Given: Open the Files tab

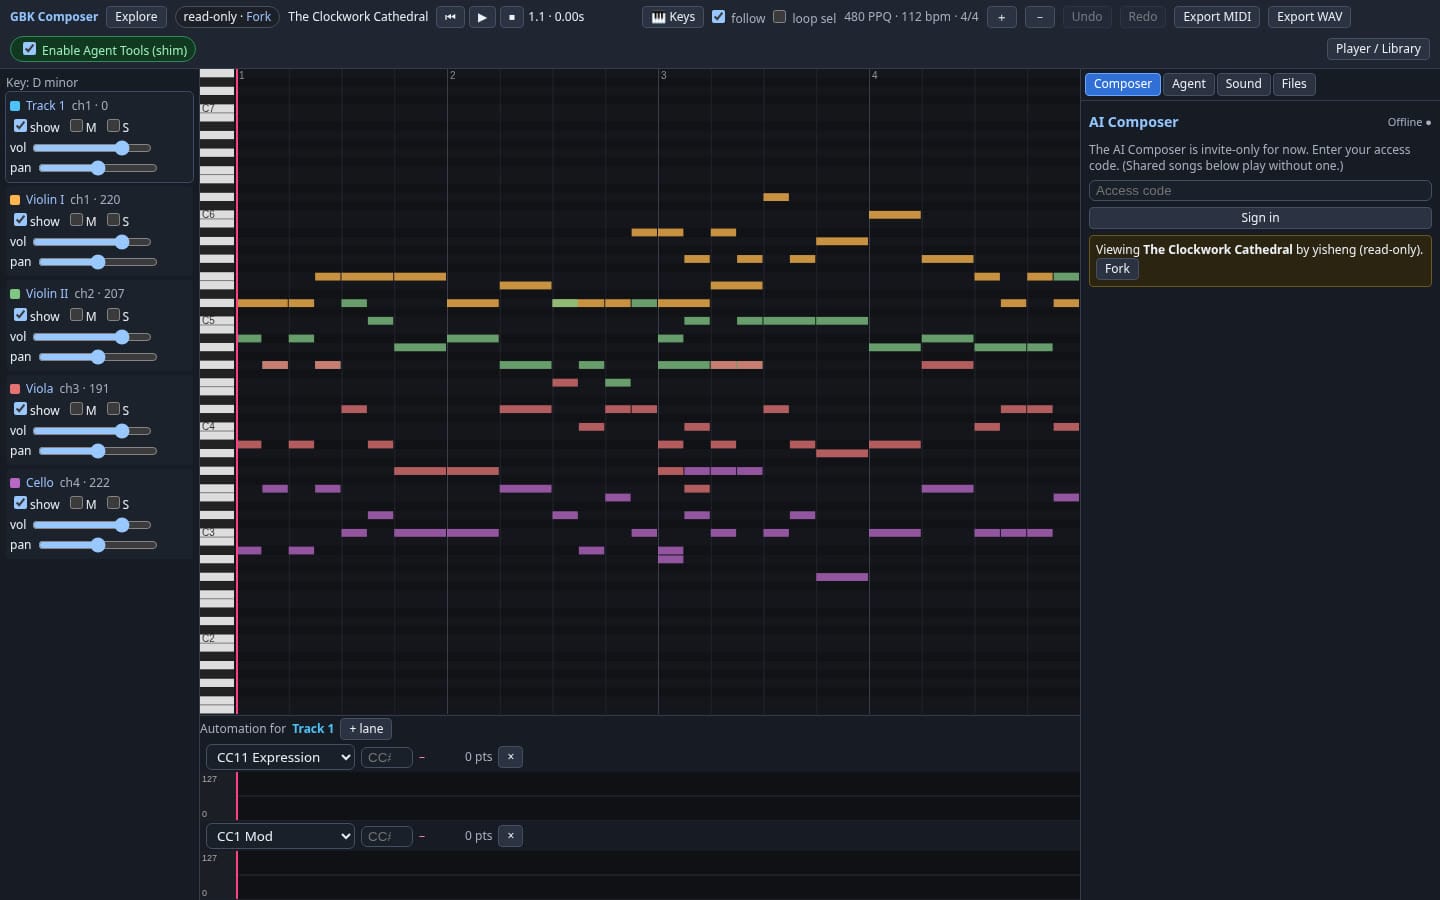Looking at the screenshot, I should (x=1294, y=84).
